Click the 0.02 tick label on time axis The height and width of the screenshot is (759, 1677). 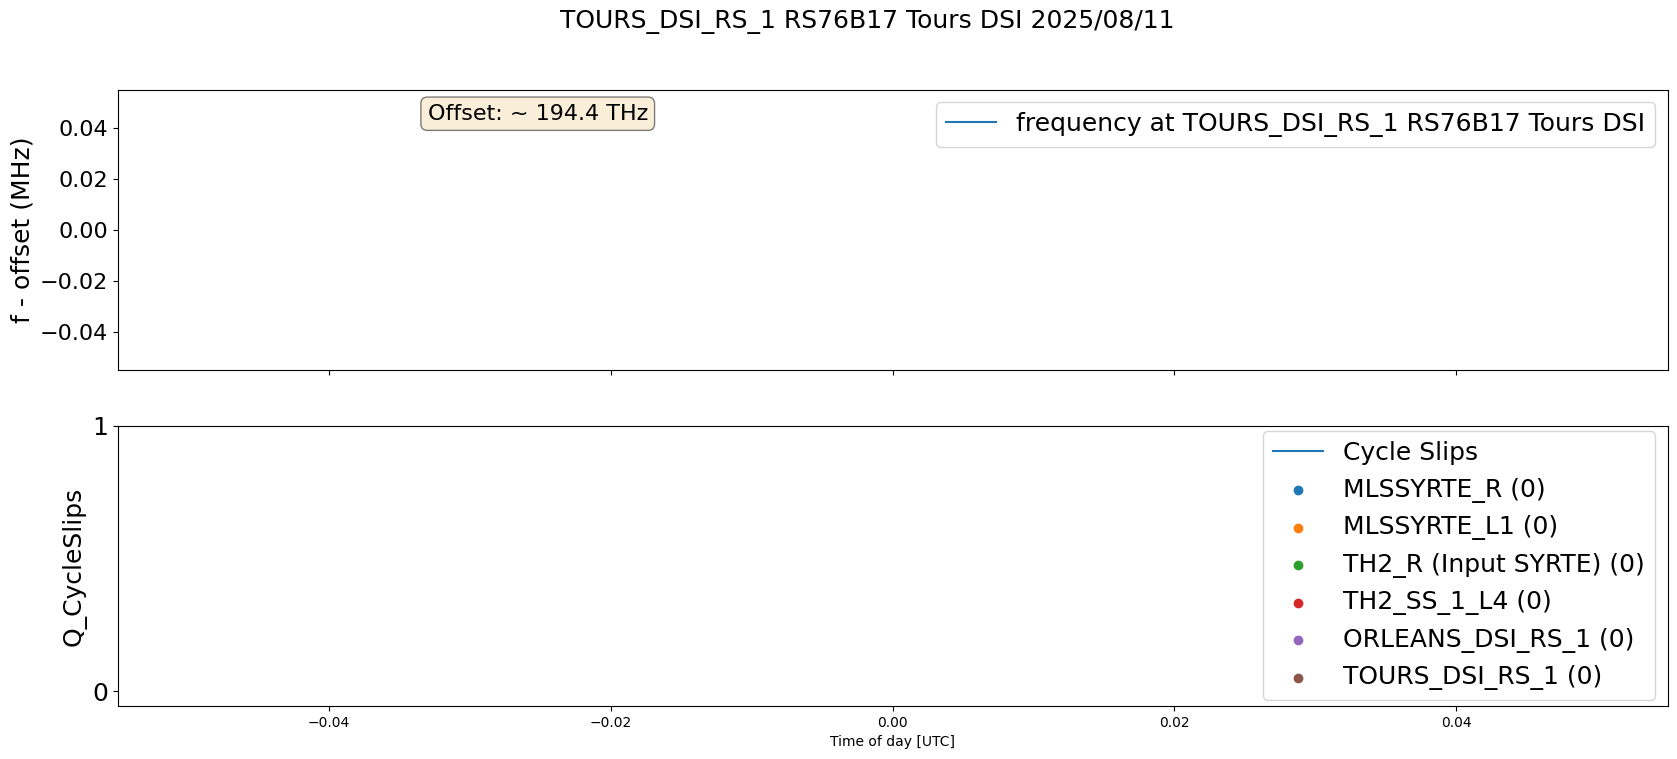tap(1174, 723)
